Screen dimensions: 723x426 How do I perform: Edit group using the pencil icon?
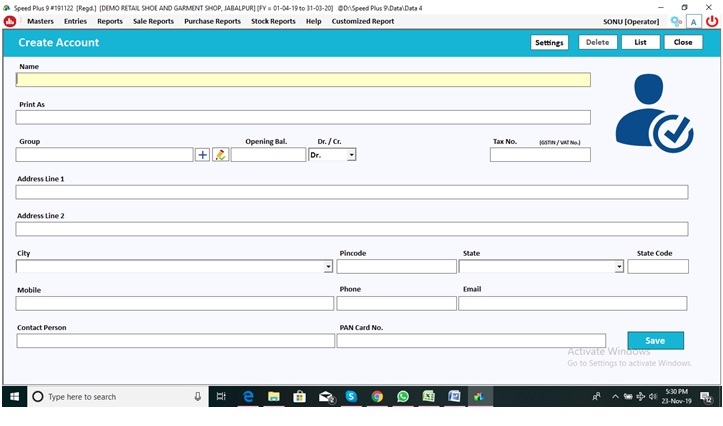point(220,155)
